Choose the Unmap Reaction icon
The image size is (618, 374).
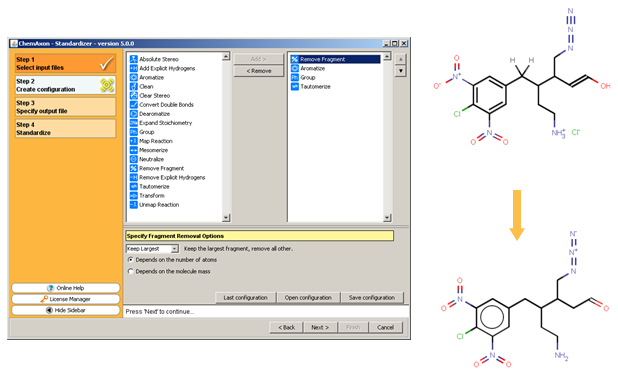(x=134, y=205)
